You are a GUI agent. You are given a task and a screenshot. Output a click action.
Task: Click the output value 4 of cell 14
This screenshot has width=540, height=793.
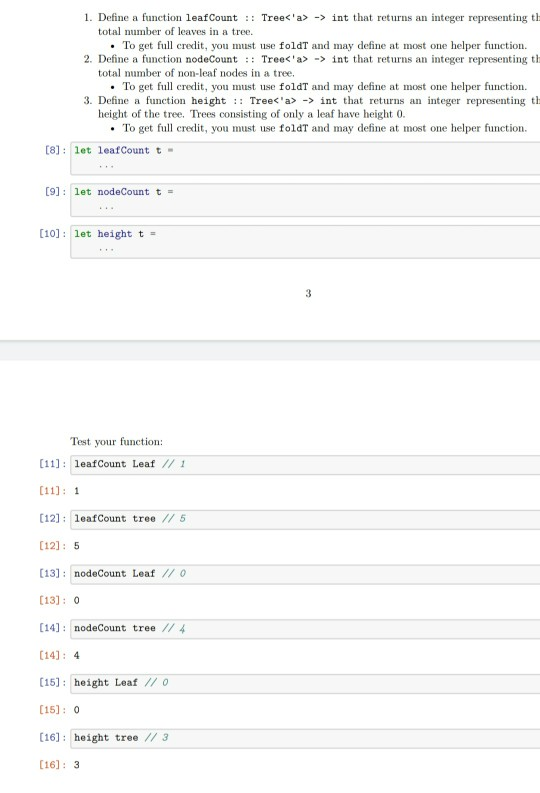click(76, 655)
